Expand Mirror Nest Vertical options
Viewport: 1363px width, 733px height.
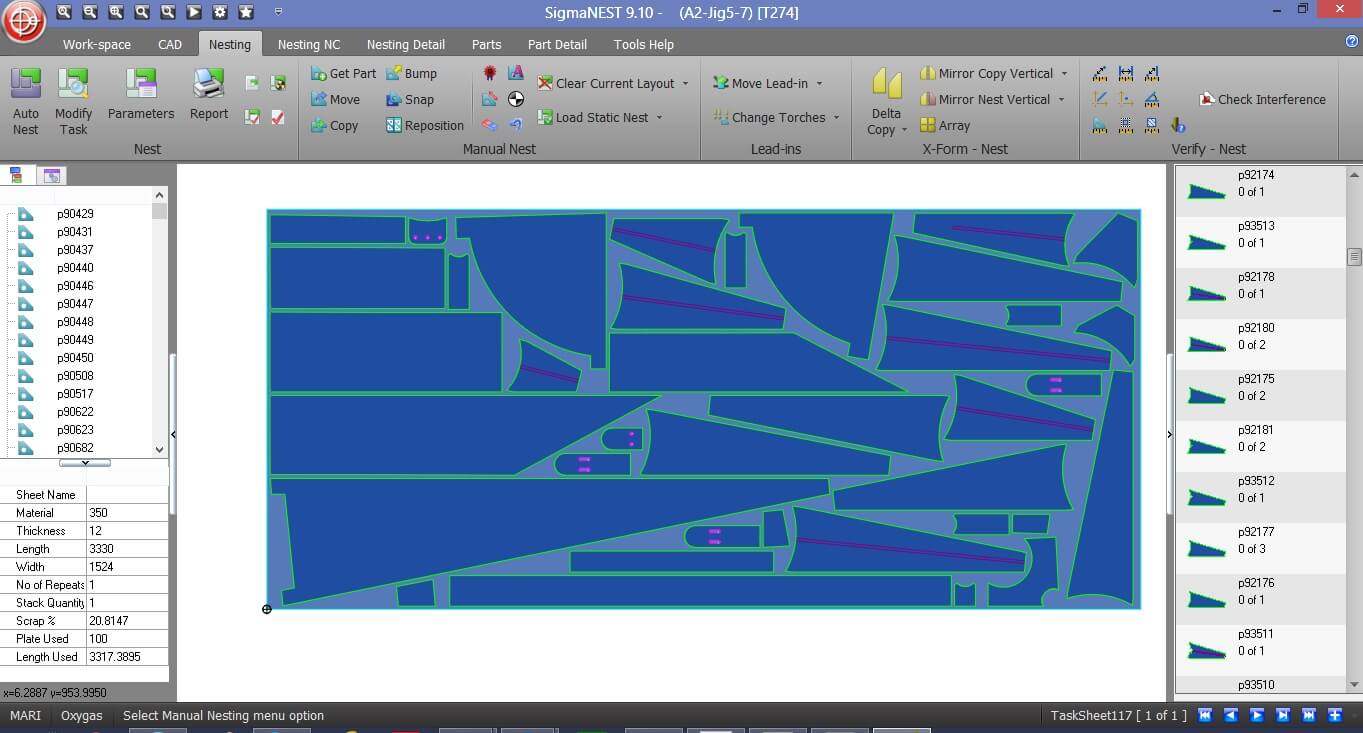point(1061,100)
